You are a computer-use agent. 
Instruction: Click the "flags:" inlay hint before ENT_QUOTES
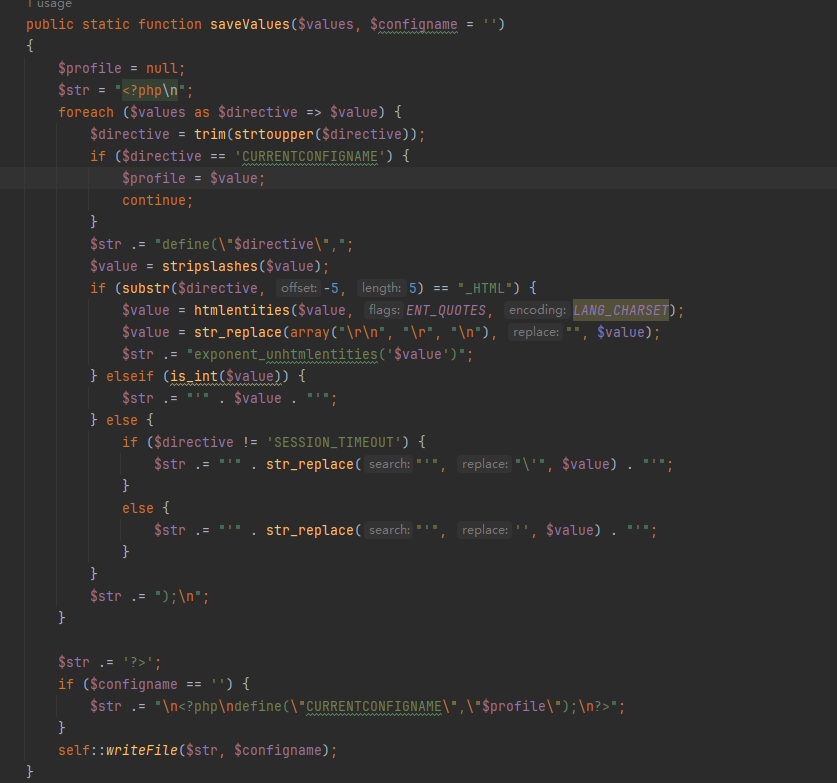[x=383, y=310]
